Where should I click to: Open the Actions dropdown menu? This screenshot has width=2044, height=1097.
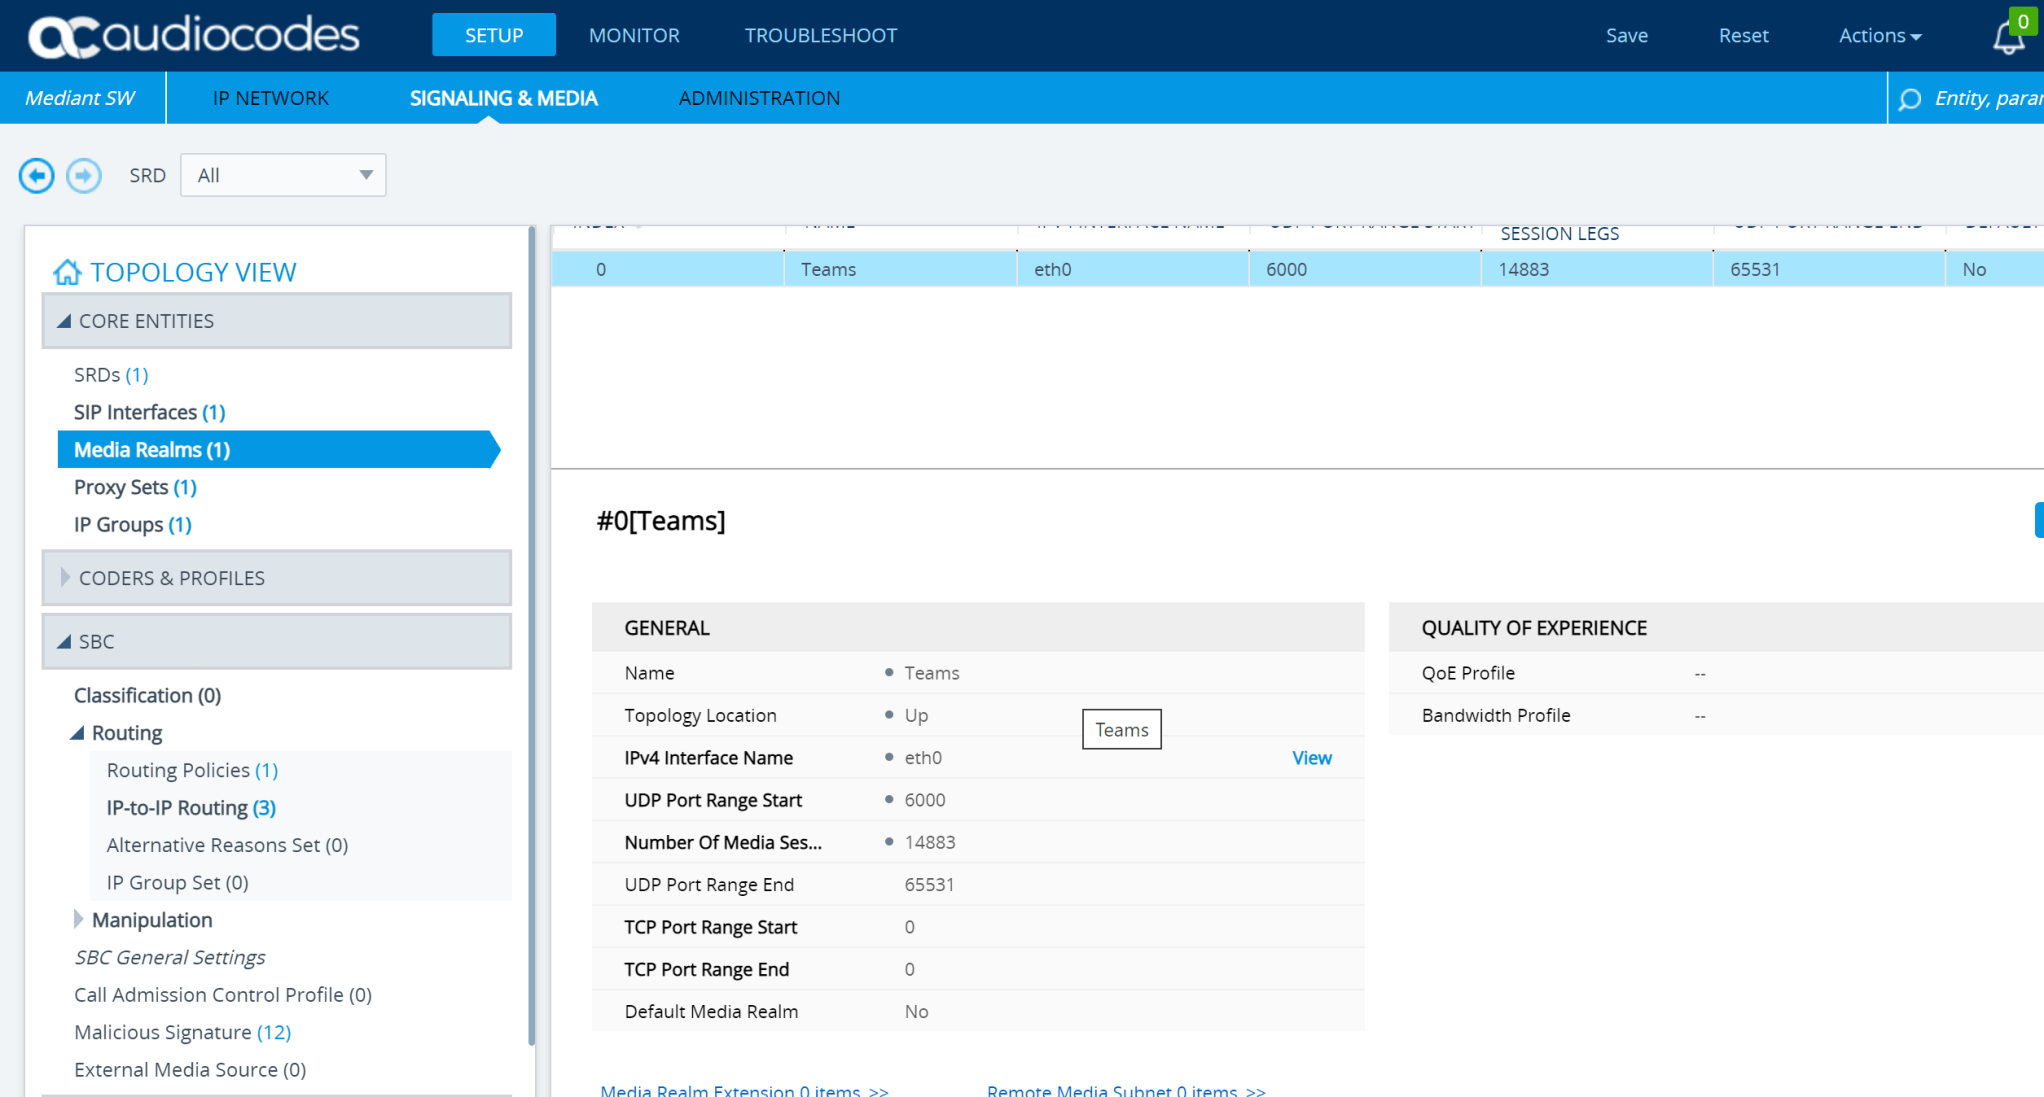[1879, 36]
